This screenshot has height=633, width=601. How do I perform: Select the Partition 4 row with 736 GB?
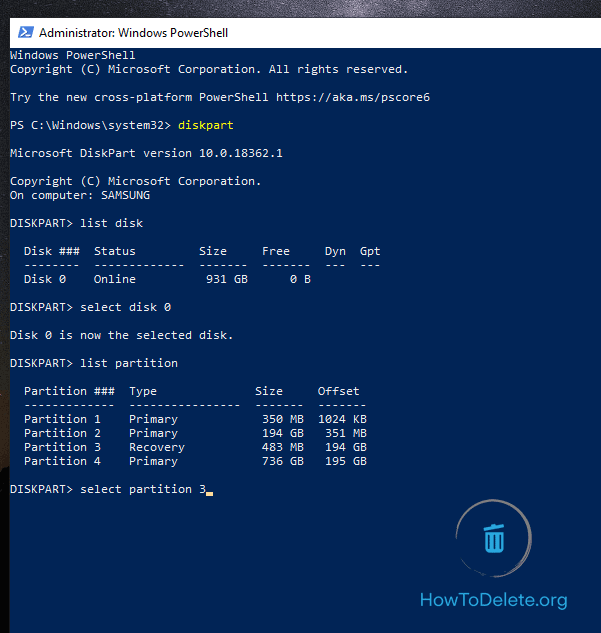tap(195, 461)
